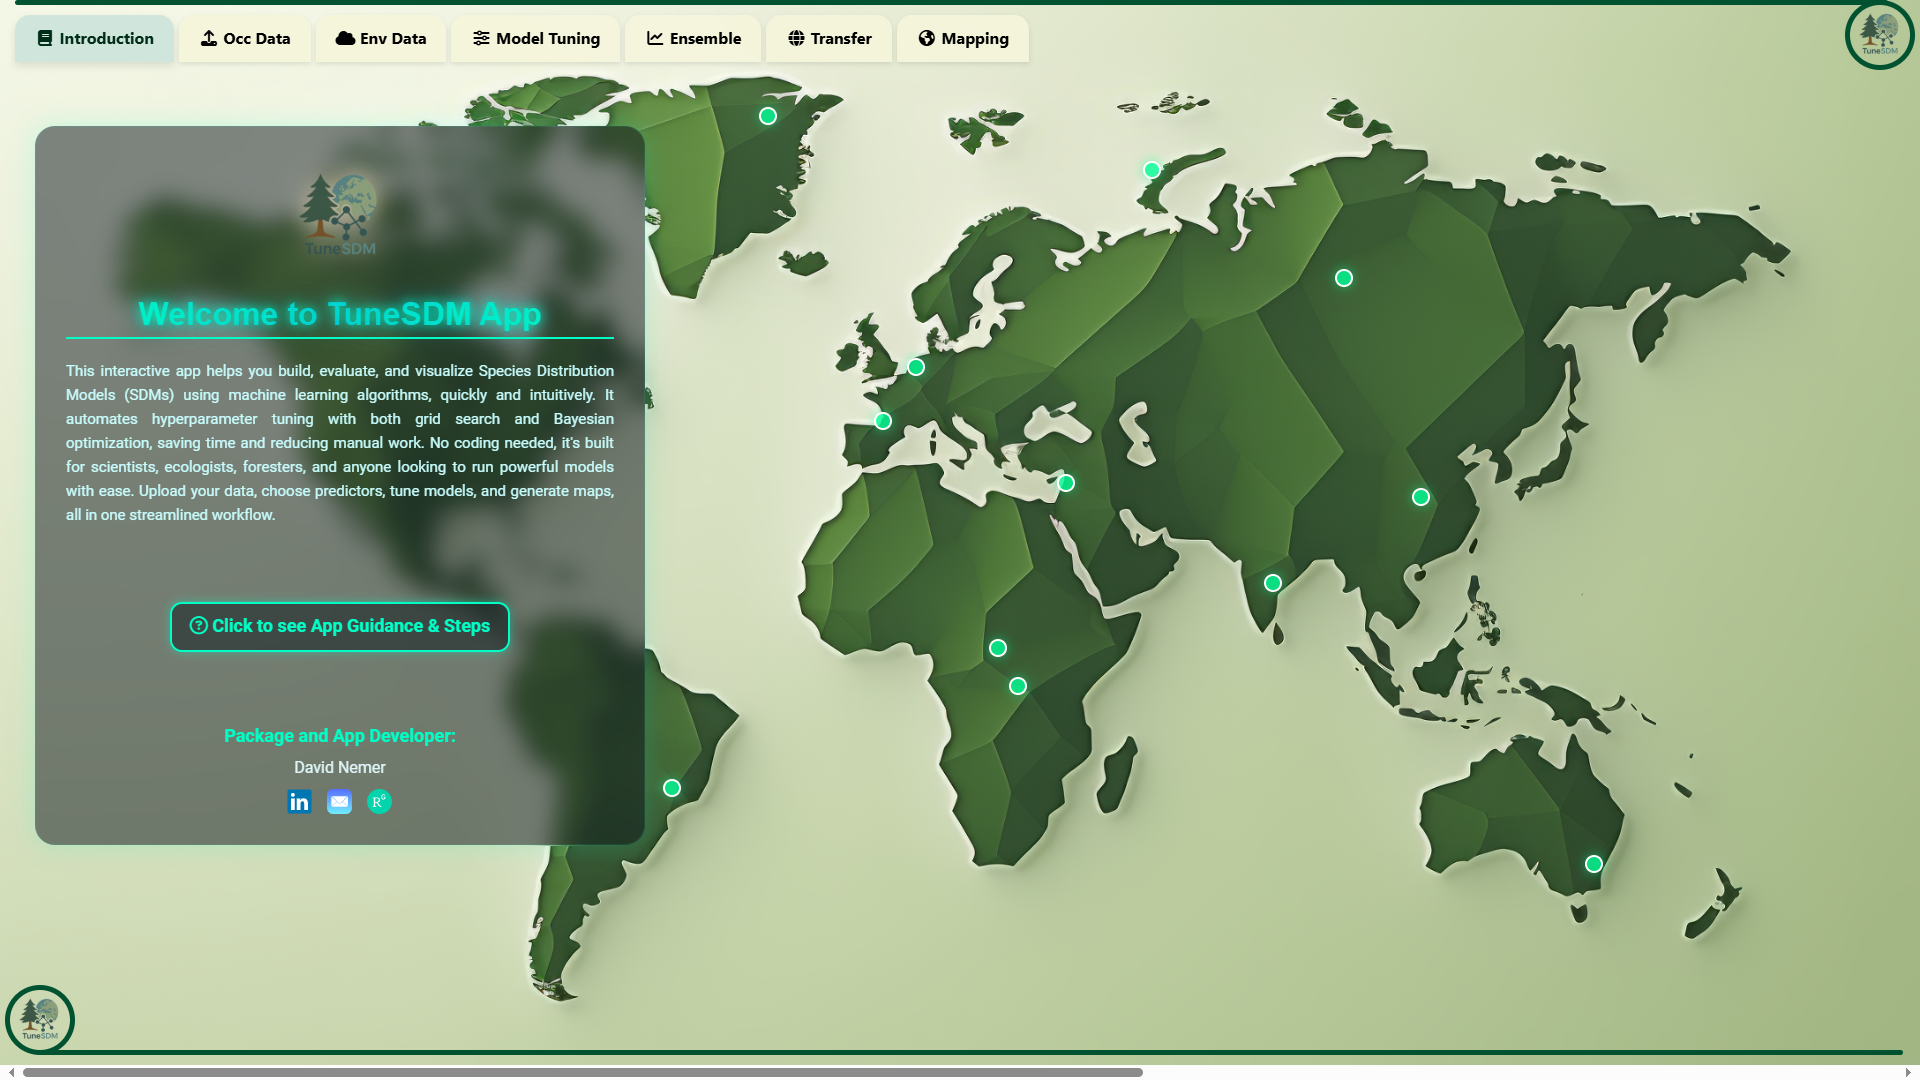The image size is (1920, 1080).
Task: Open the ResearchGate profile icon
Action: point(379,802)
